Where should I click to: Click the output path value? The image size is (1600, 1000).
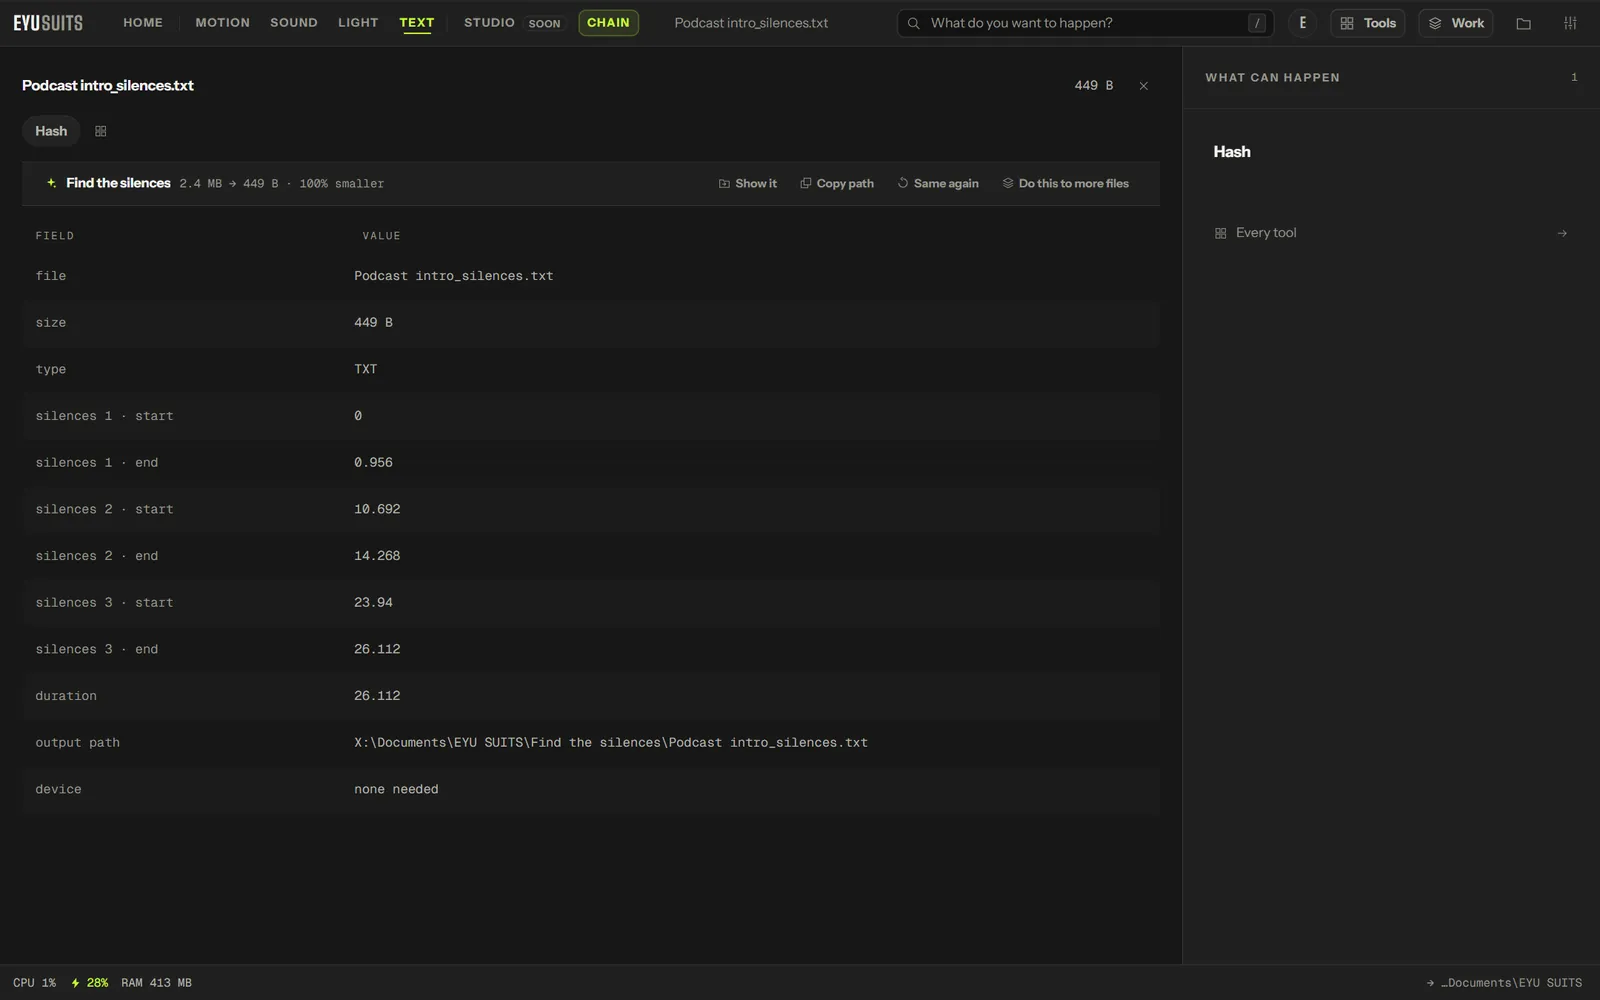[611, 743]
